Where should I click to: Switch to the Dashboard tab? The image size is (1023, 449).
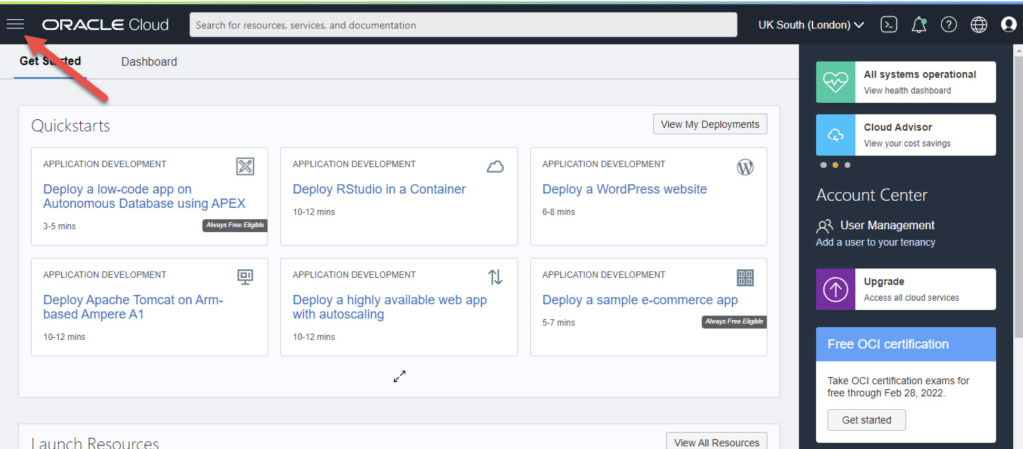[x=149, y=62]
